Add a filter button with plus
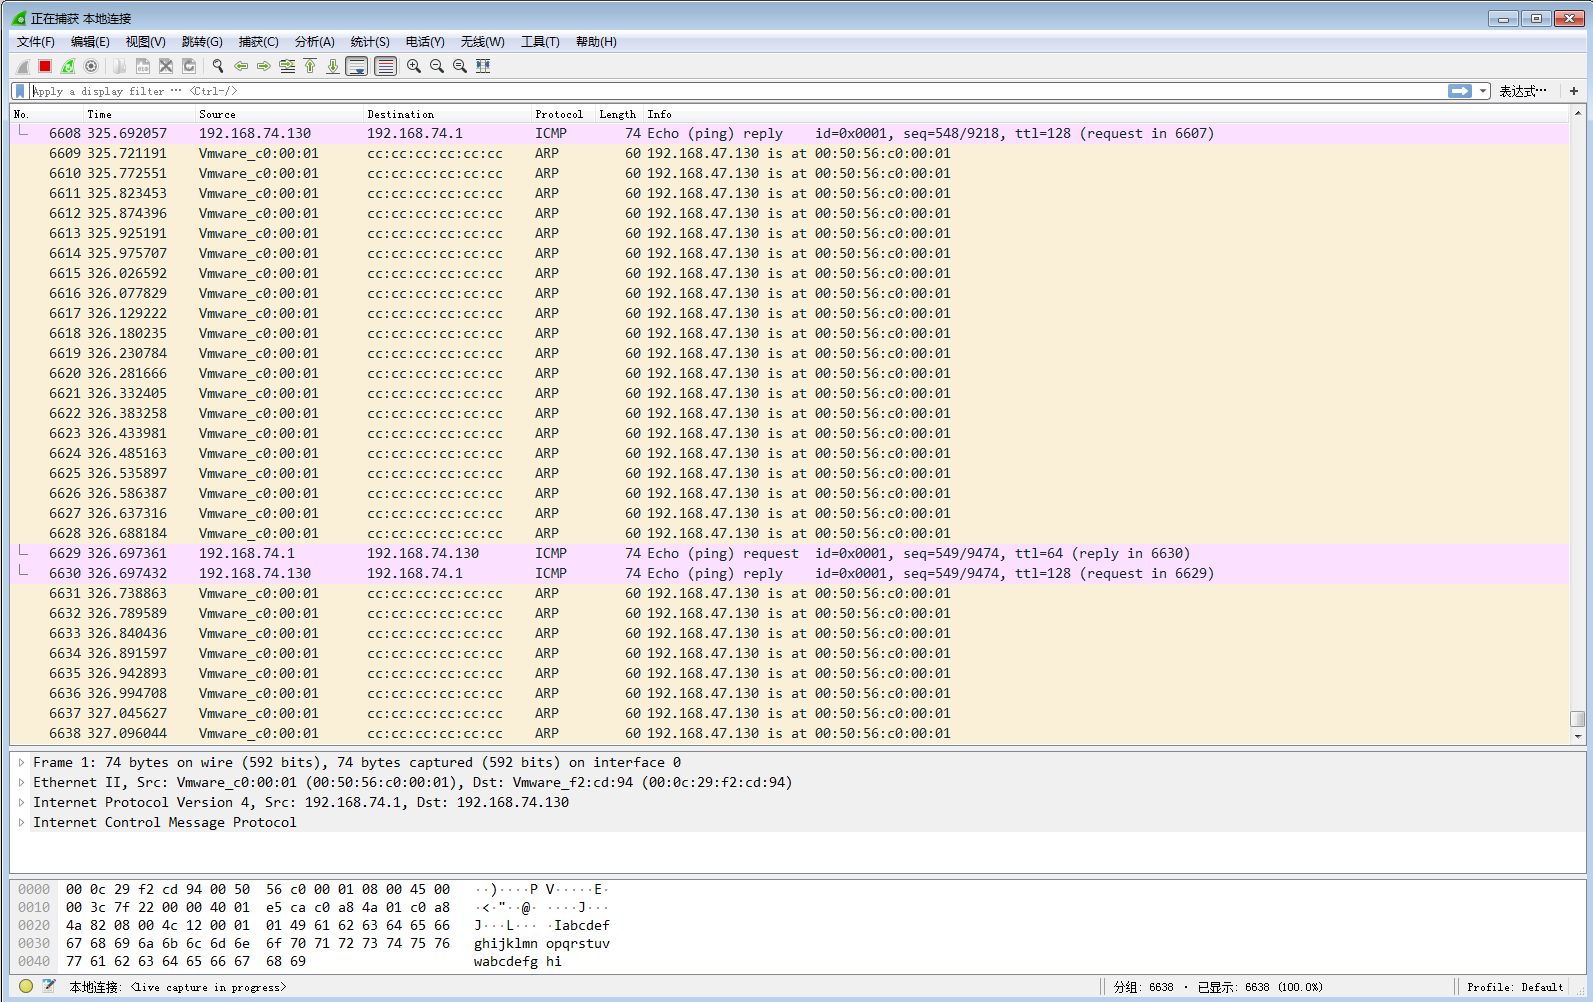This screenshot has height=1002, width=1593. (x=1574, y=91)
